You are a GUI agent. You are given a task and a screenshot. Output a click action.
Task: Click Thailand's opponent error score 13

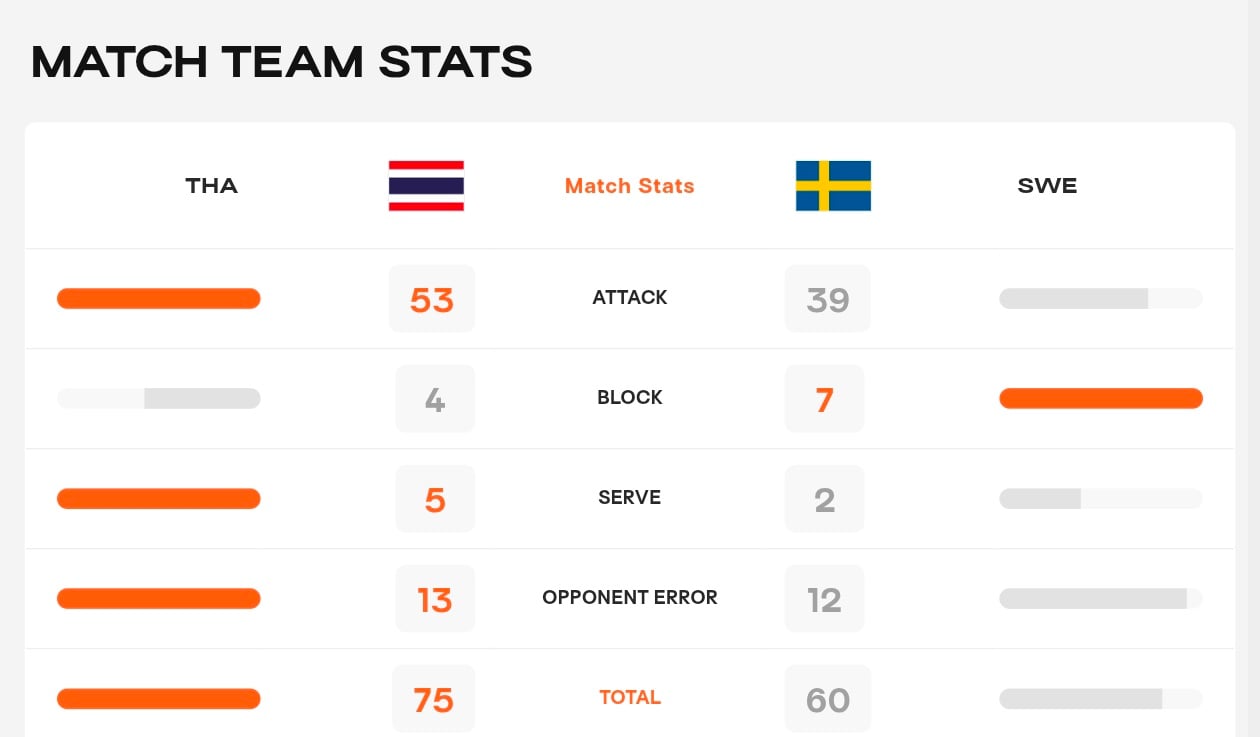coord(435,599)
